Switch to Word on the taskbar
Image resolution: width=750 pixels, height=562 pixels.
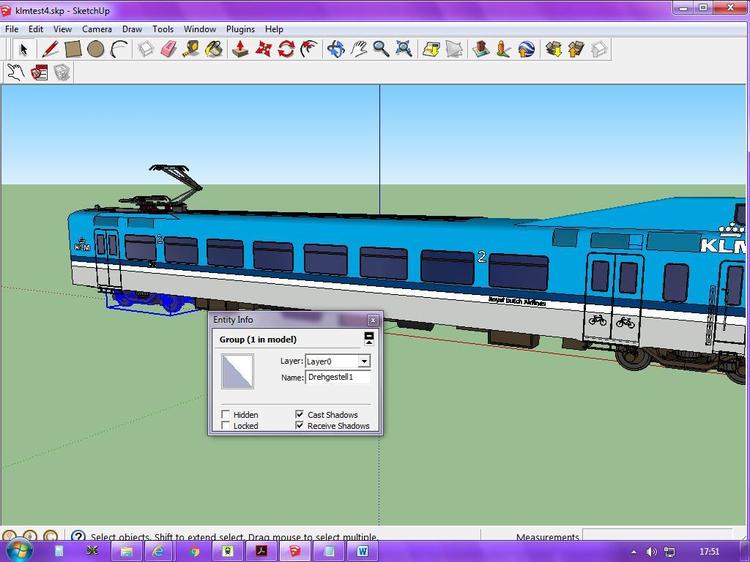362,551
